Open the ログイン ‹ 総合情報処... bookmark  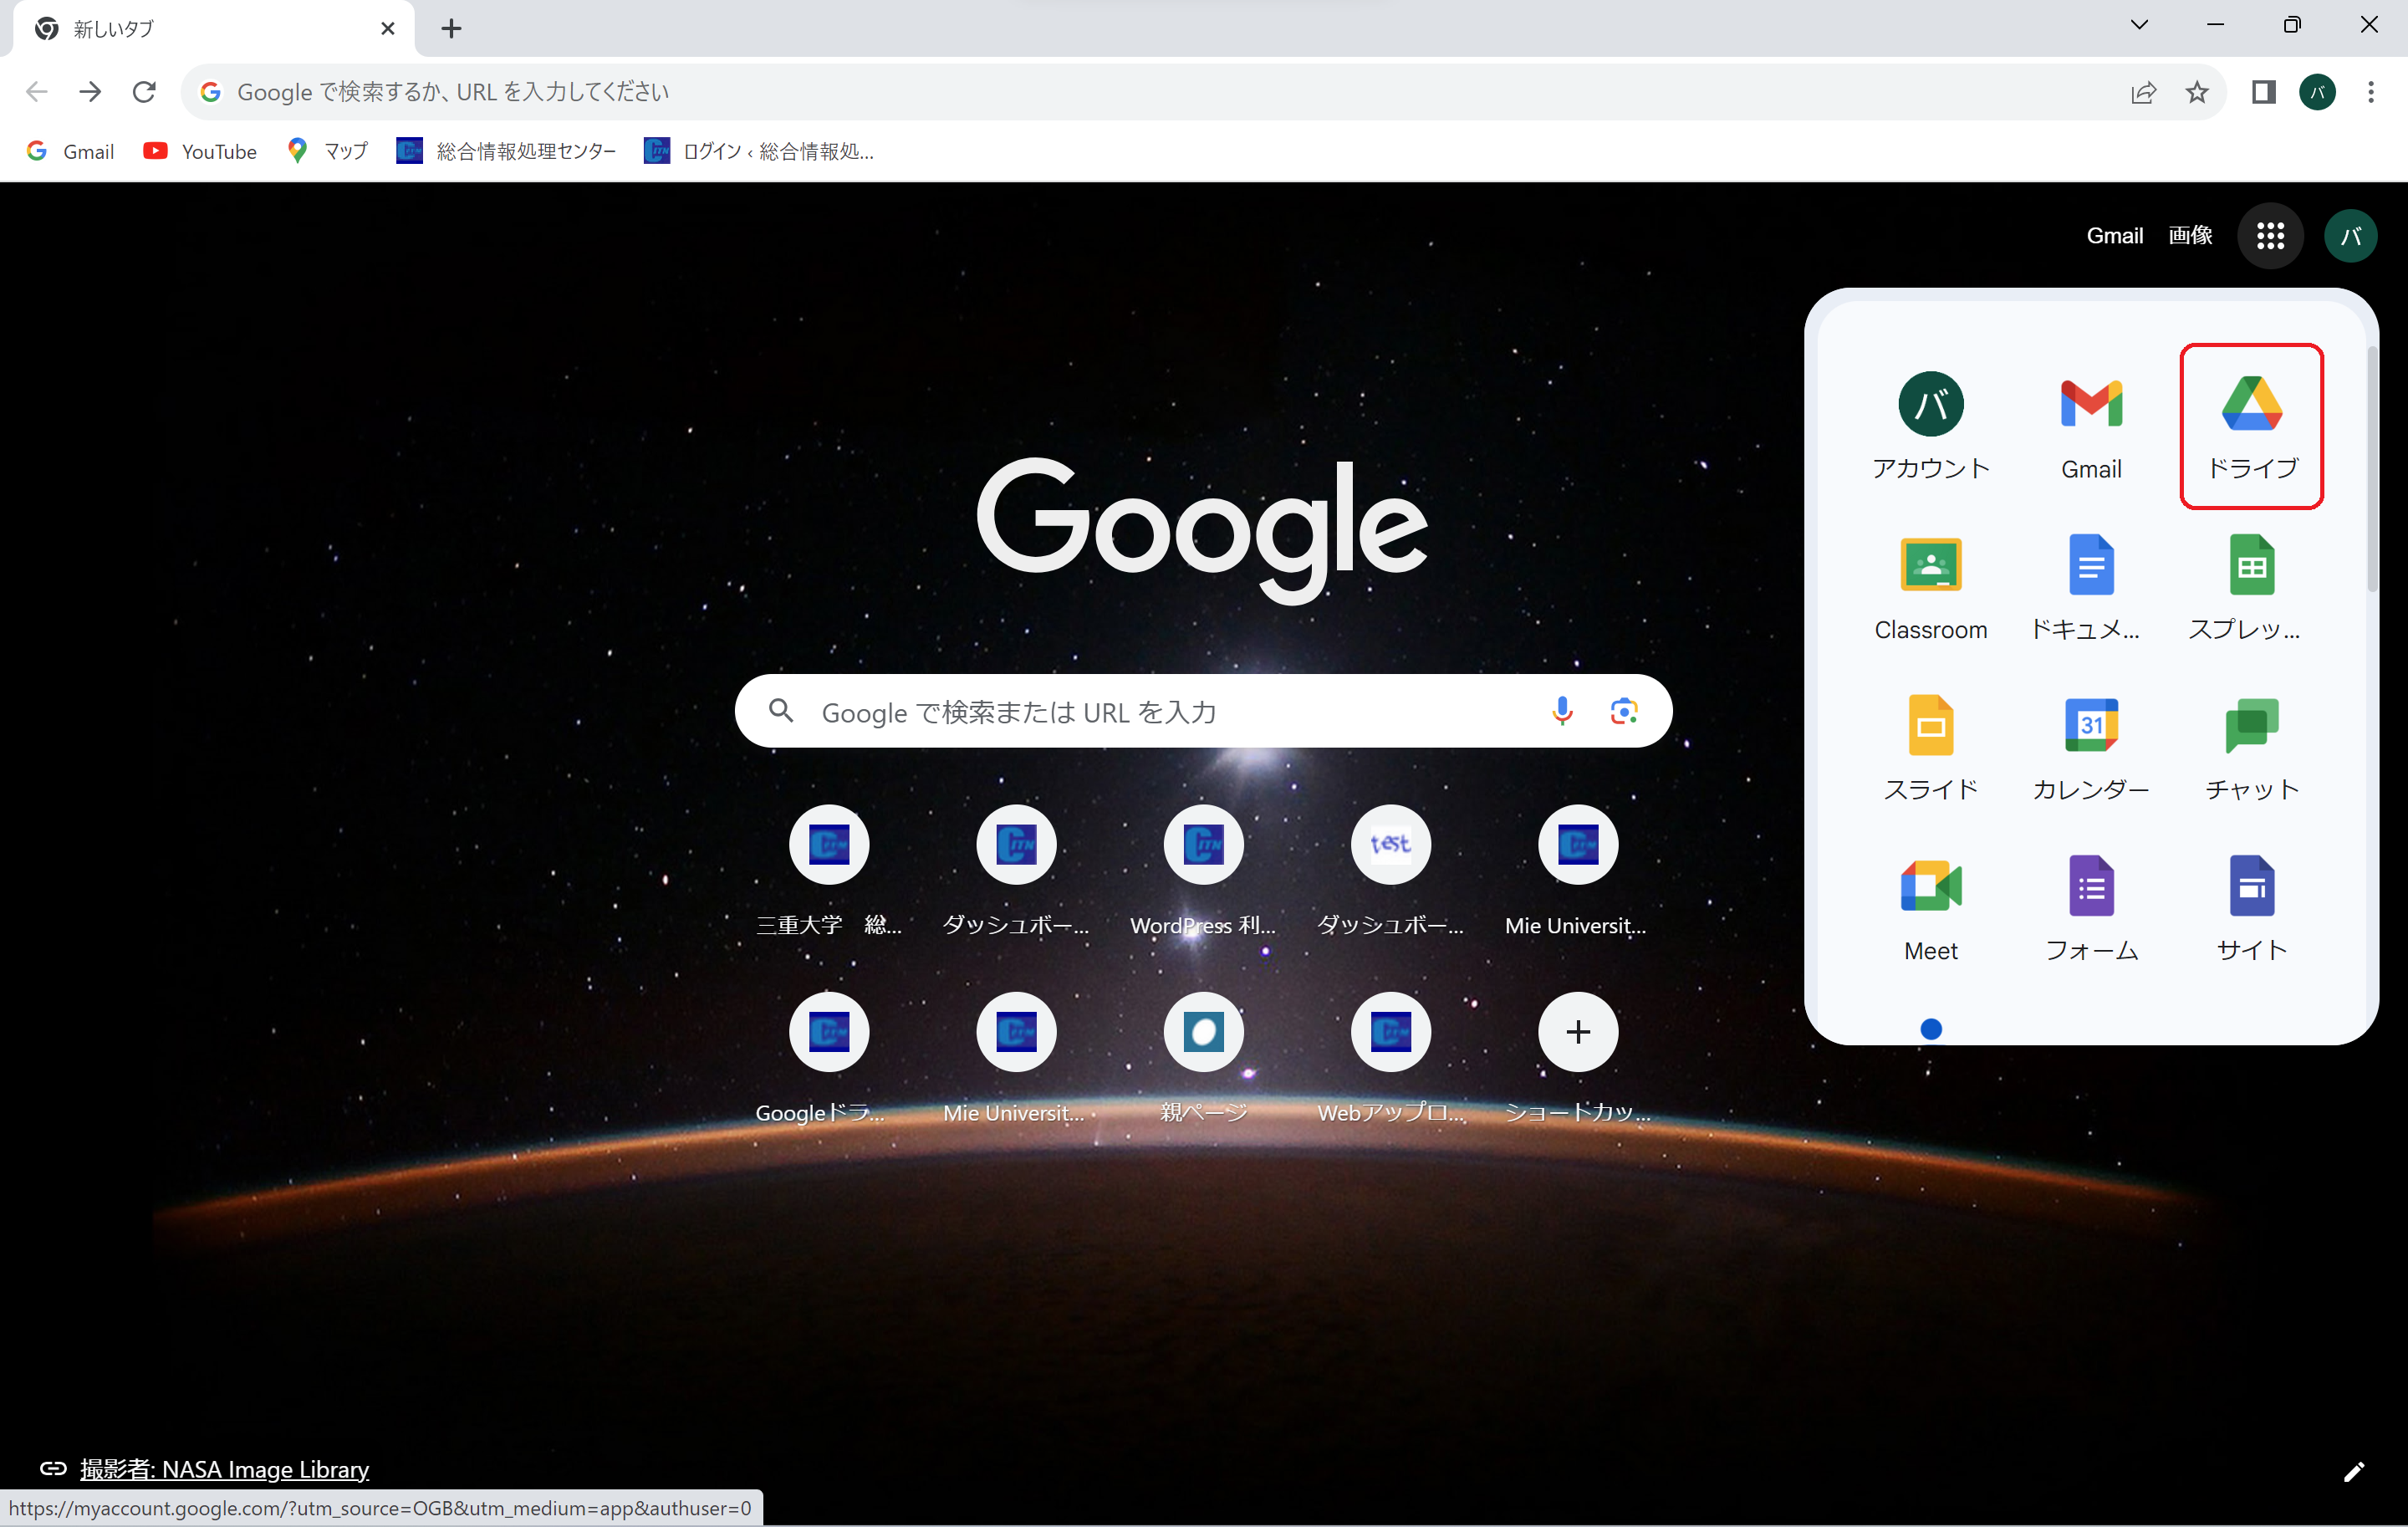pos(760,151)
